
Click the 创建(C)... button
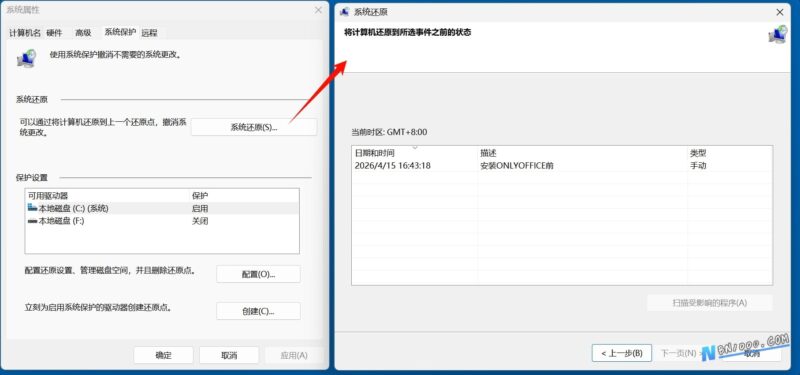tap(258, 311)
